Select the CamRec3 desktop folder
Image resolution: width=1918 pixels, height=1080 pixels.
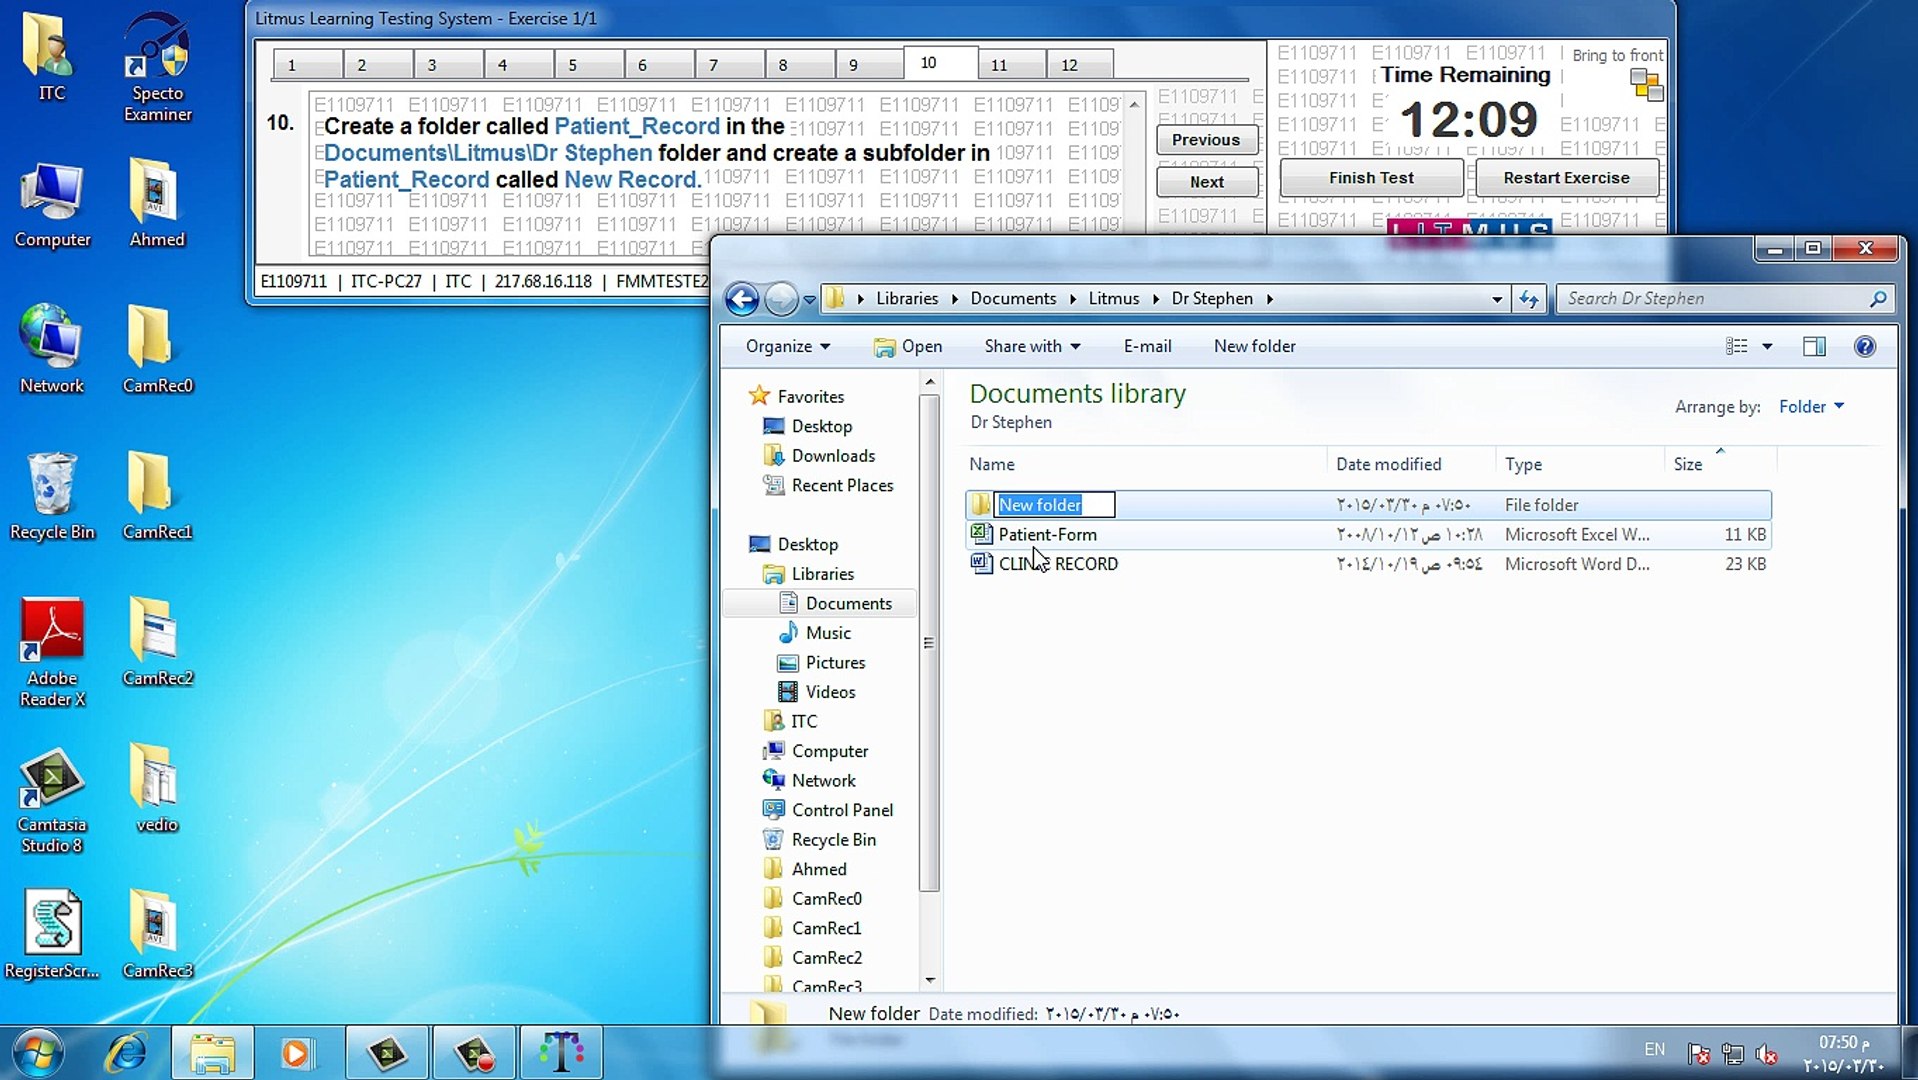157,935
